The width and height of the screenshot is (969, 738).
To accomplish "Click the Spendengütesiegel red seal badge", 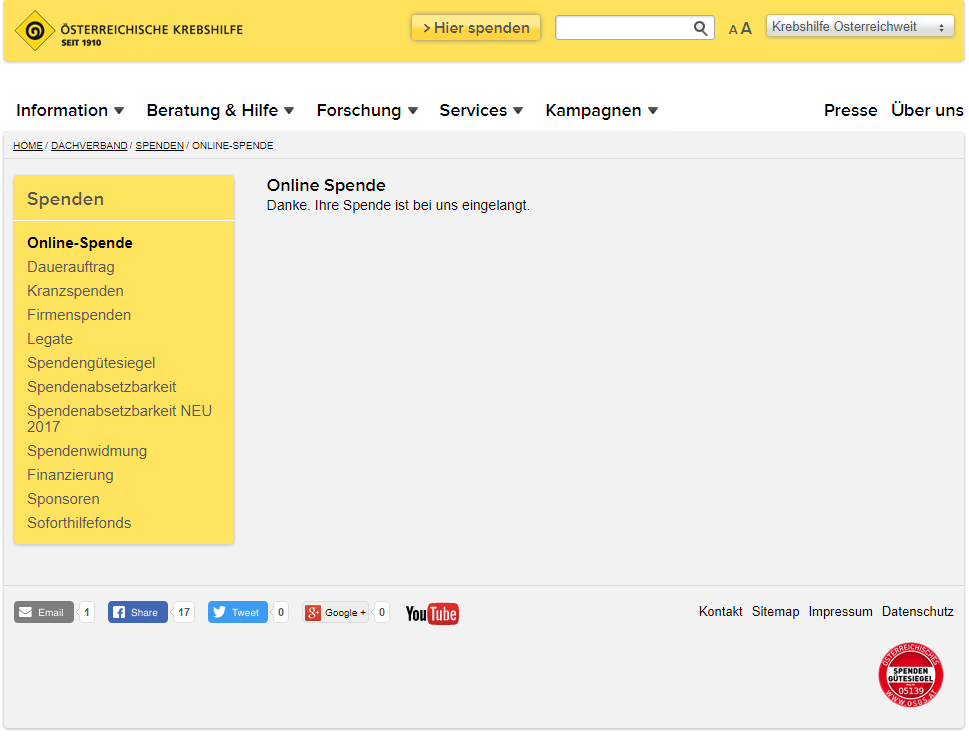I will click(x=910, y=674).
